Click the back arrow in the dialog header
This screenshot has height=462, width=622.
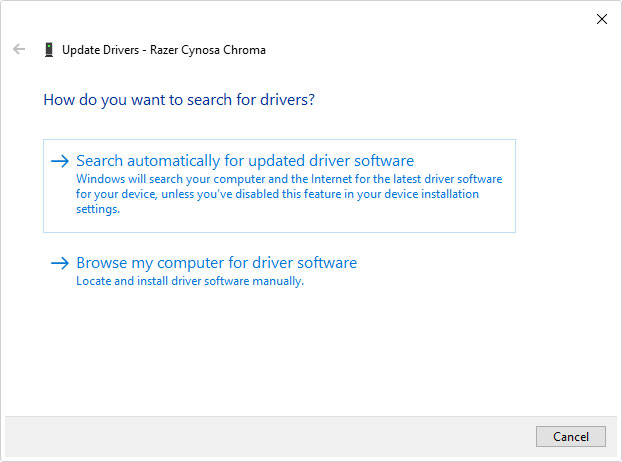pyautogui.click(x=19, y=49)
